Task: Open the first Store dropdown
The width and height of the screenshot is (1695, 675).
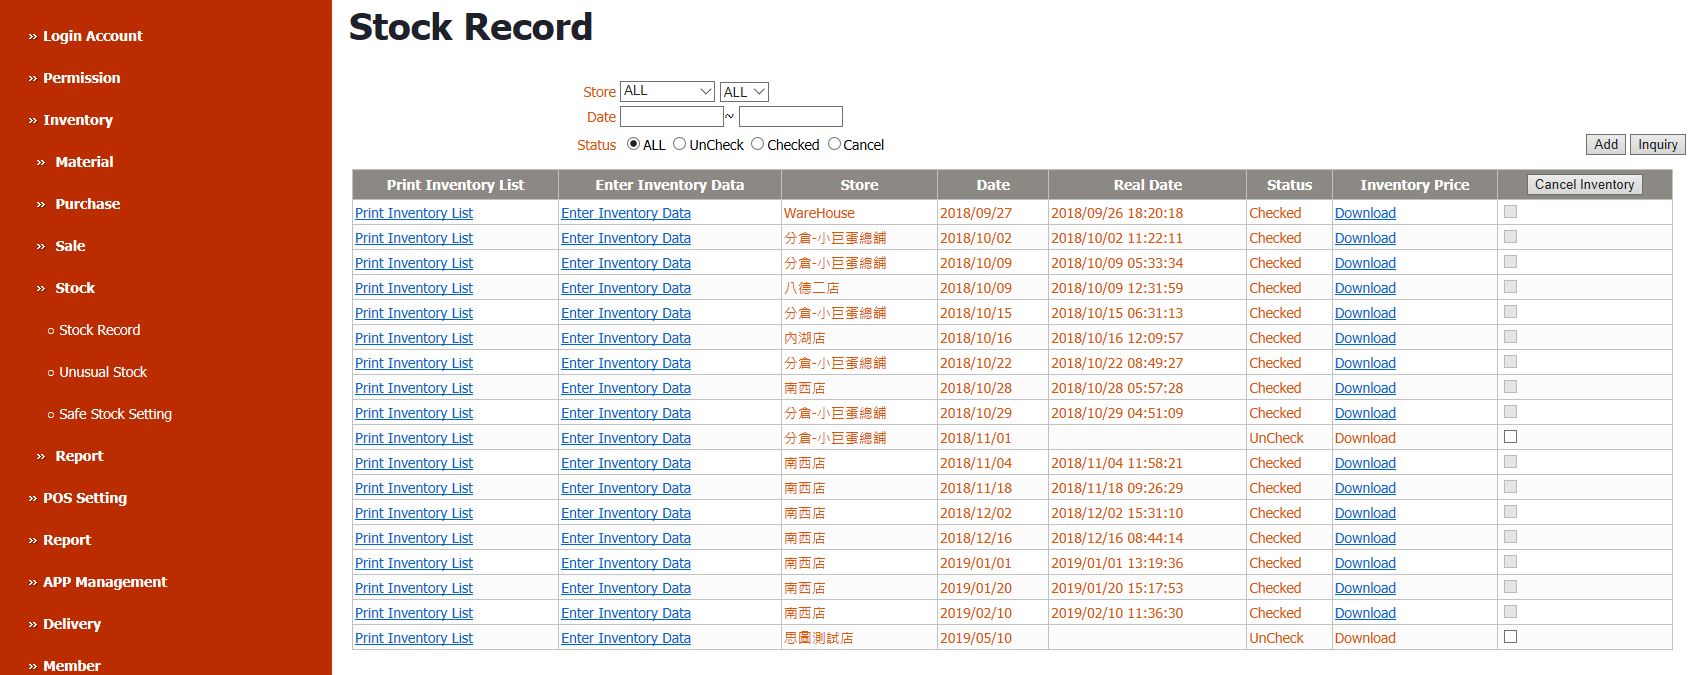Action: tap(667, 91)
